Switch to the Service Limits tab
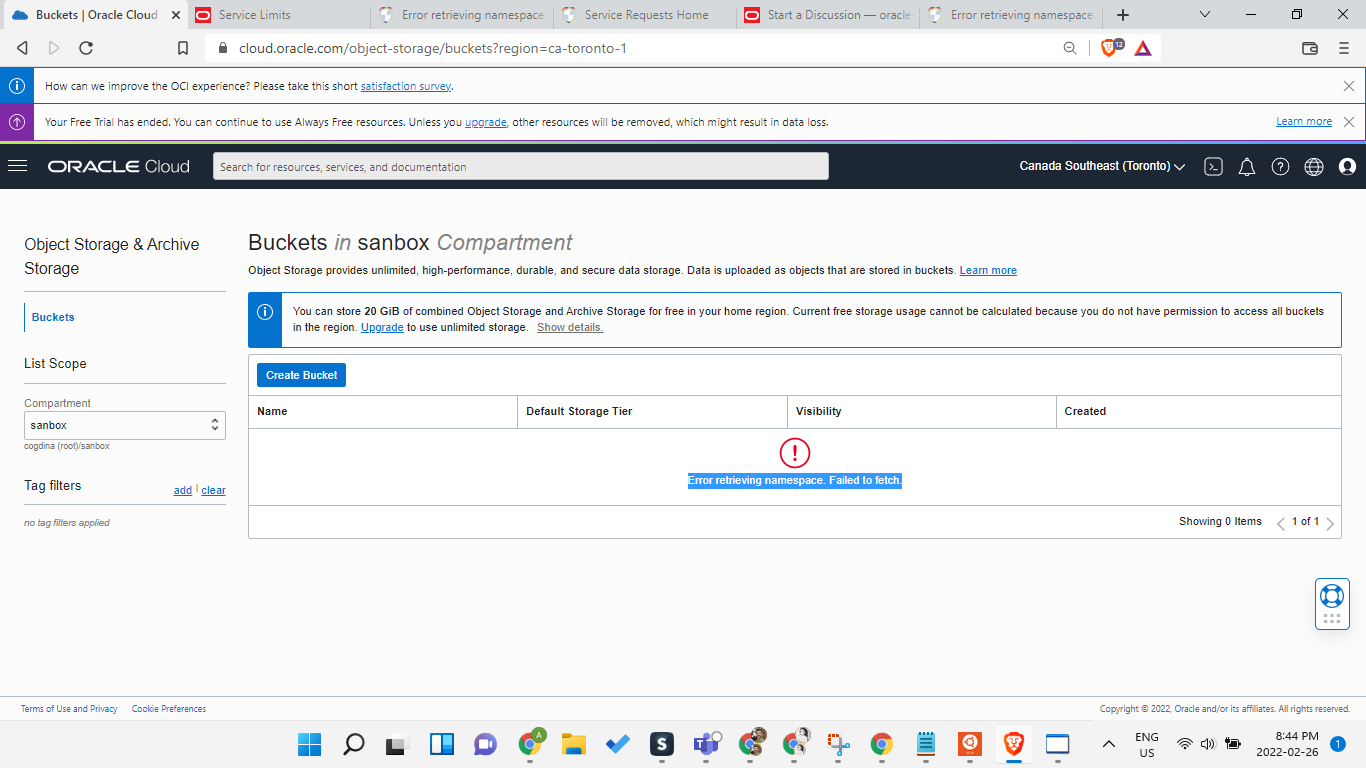The image size is (1366, 768). (x=278, y=15)
